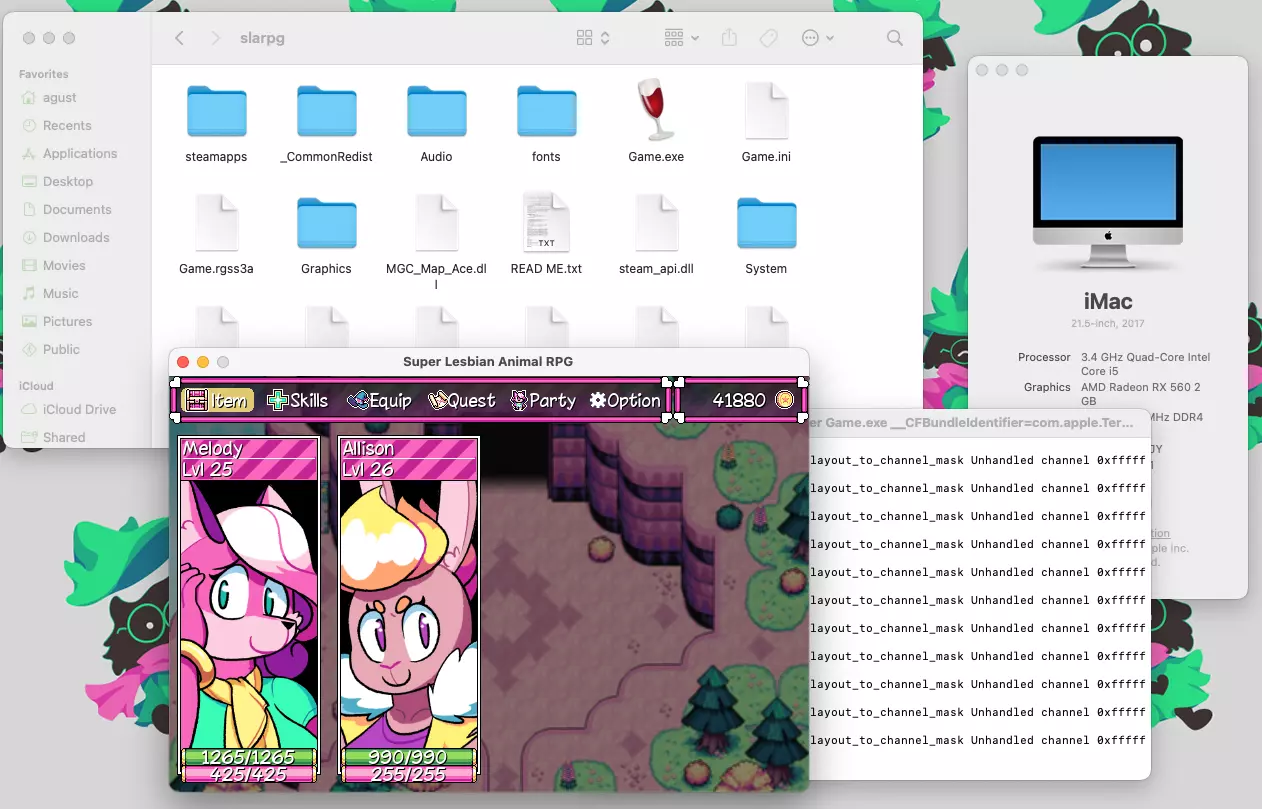
Task: Open Desktop in Finder sidebar
Action: [x=68, y=182]
